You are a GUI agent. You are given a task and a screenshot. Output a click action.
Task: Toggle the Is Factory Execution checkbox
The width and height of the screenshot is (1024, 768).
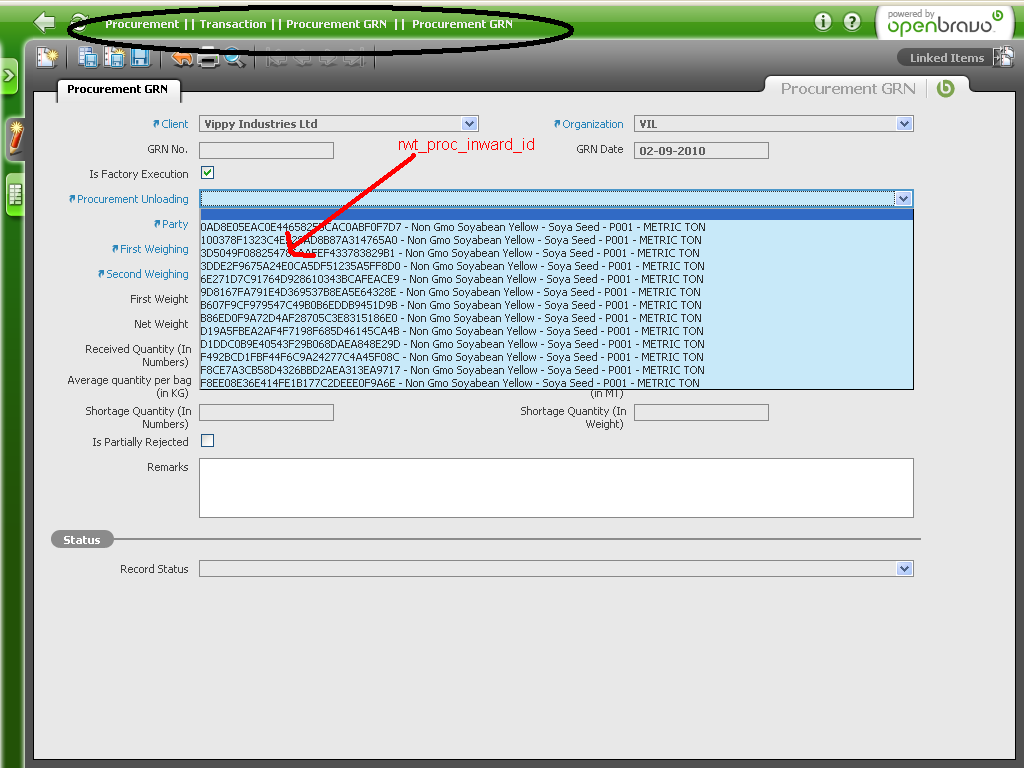pyautogui.click(x=208, y=173)
